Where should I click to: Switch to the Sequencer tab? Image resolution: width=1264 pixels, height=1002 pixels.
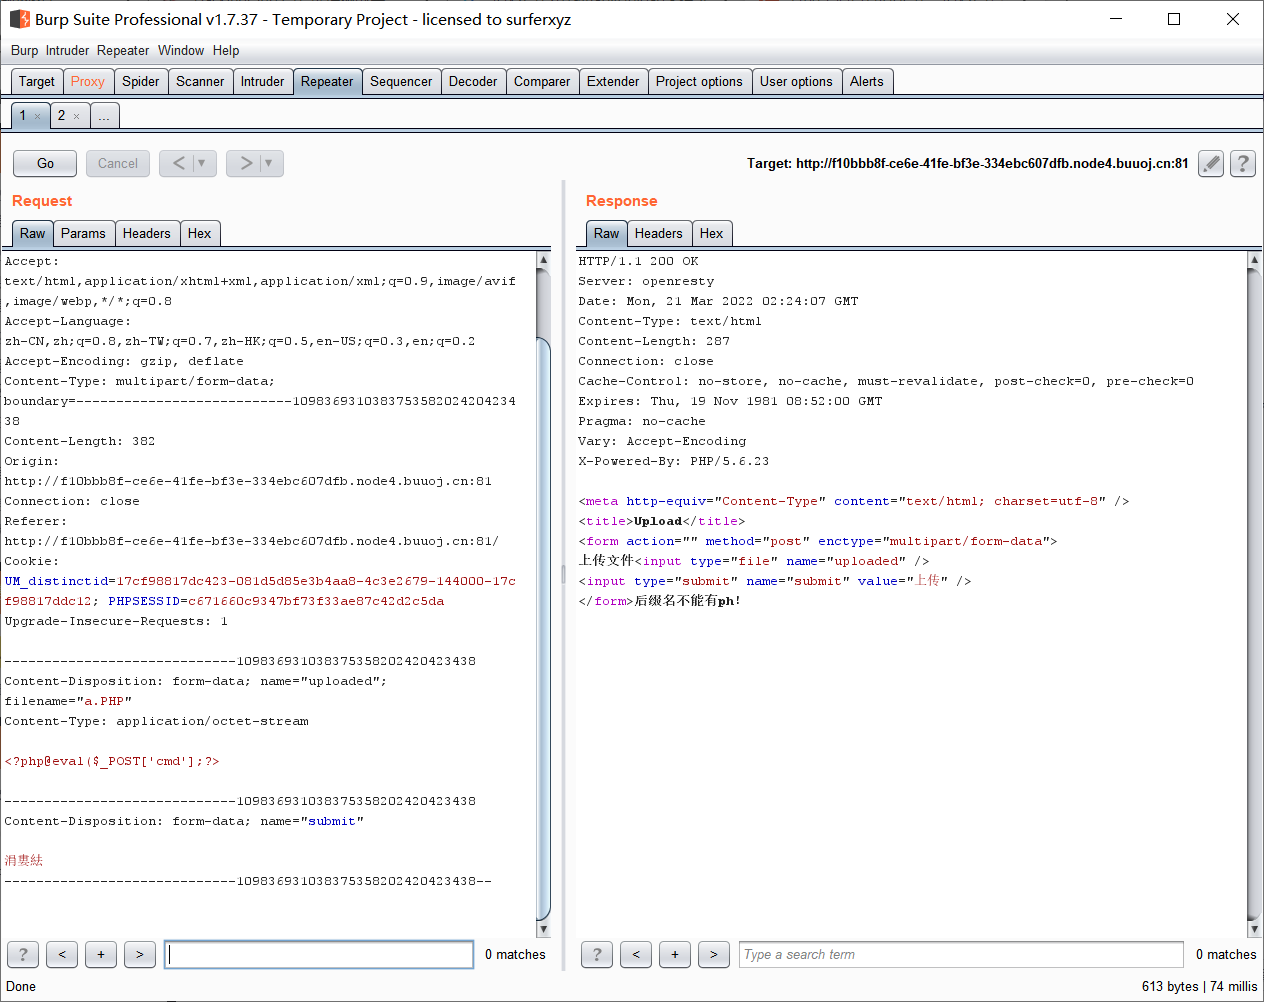click(401, 82)
